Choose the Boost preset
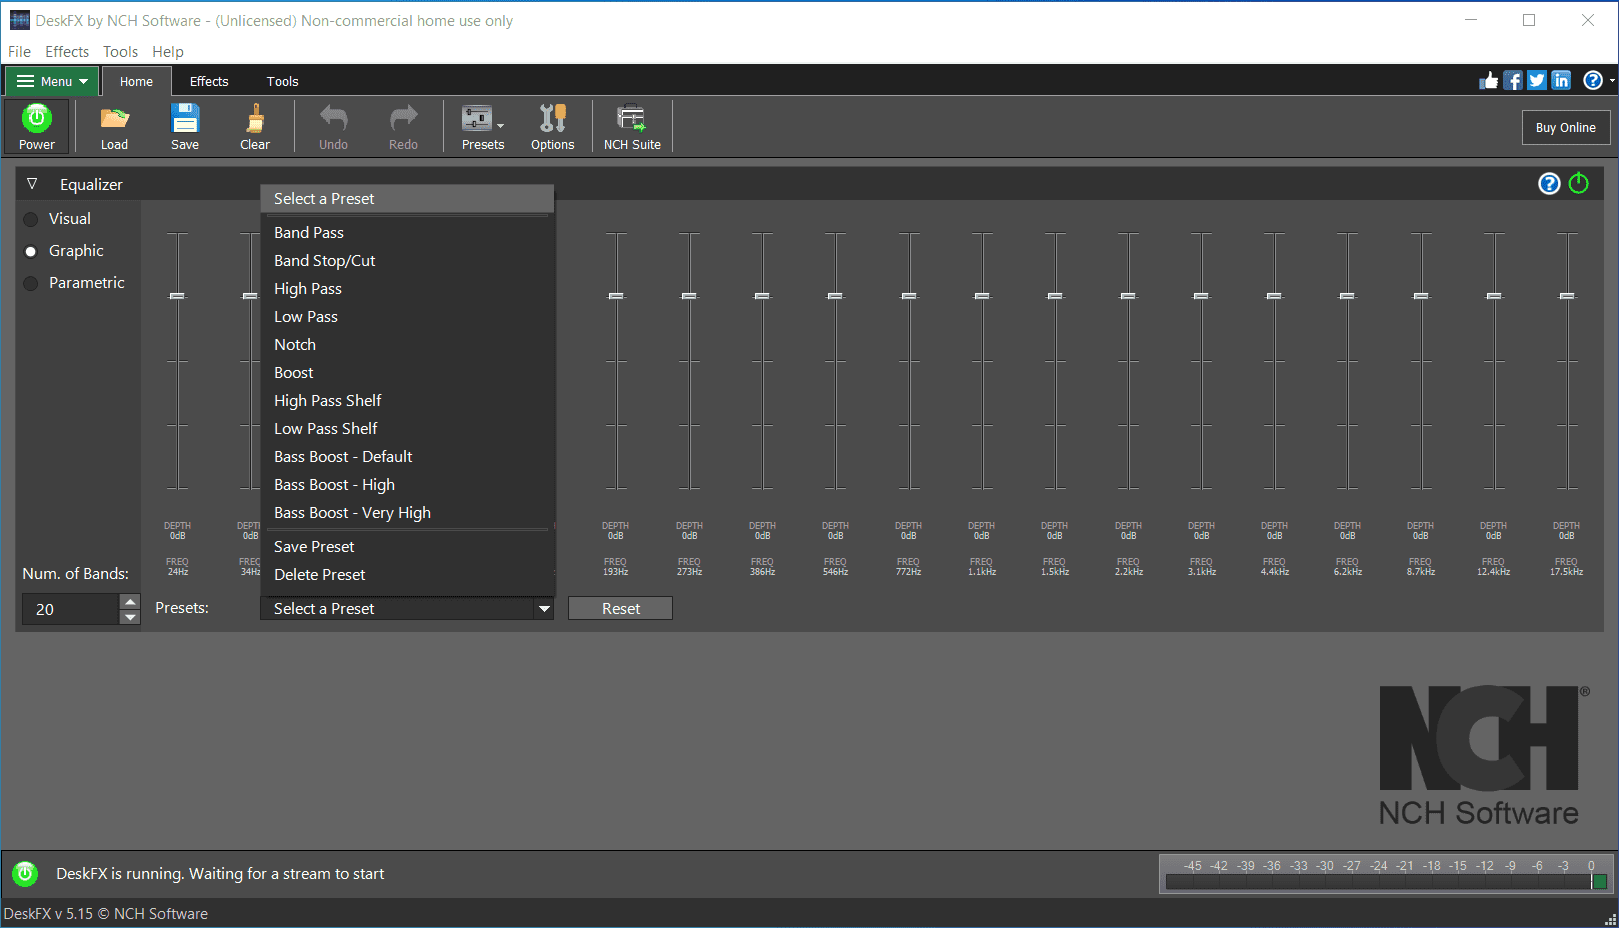 pos(407,373)
